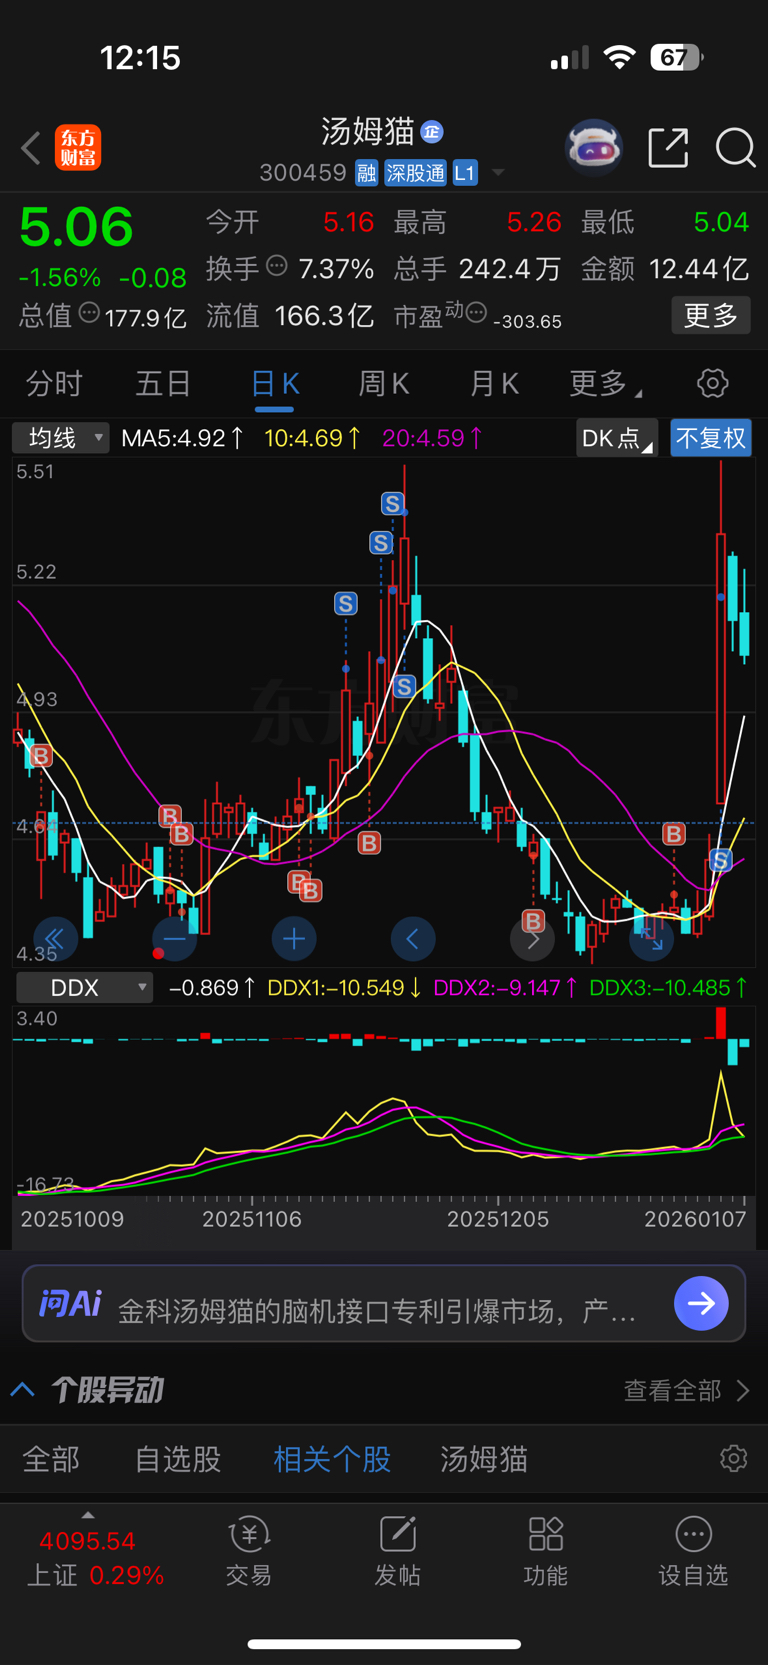Tap the stock code 300459
769x1665 pixels.
click(x=302, y=173)
